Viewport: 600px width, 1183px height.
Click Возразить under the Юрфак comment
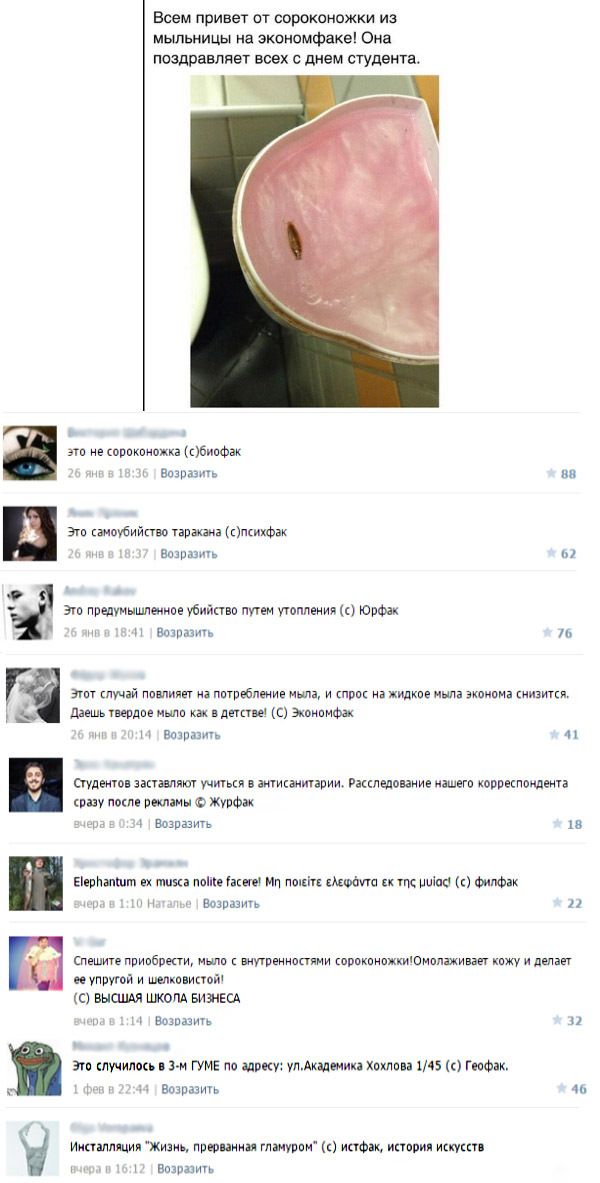tap(185, 633)
